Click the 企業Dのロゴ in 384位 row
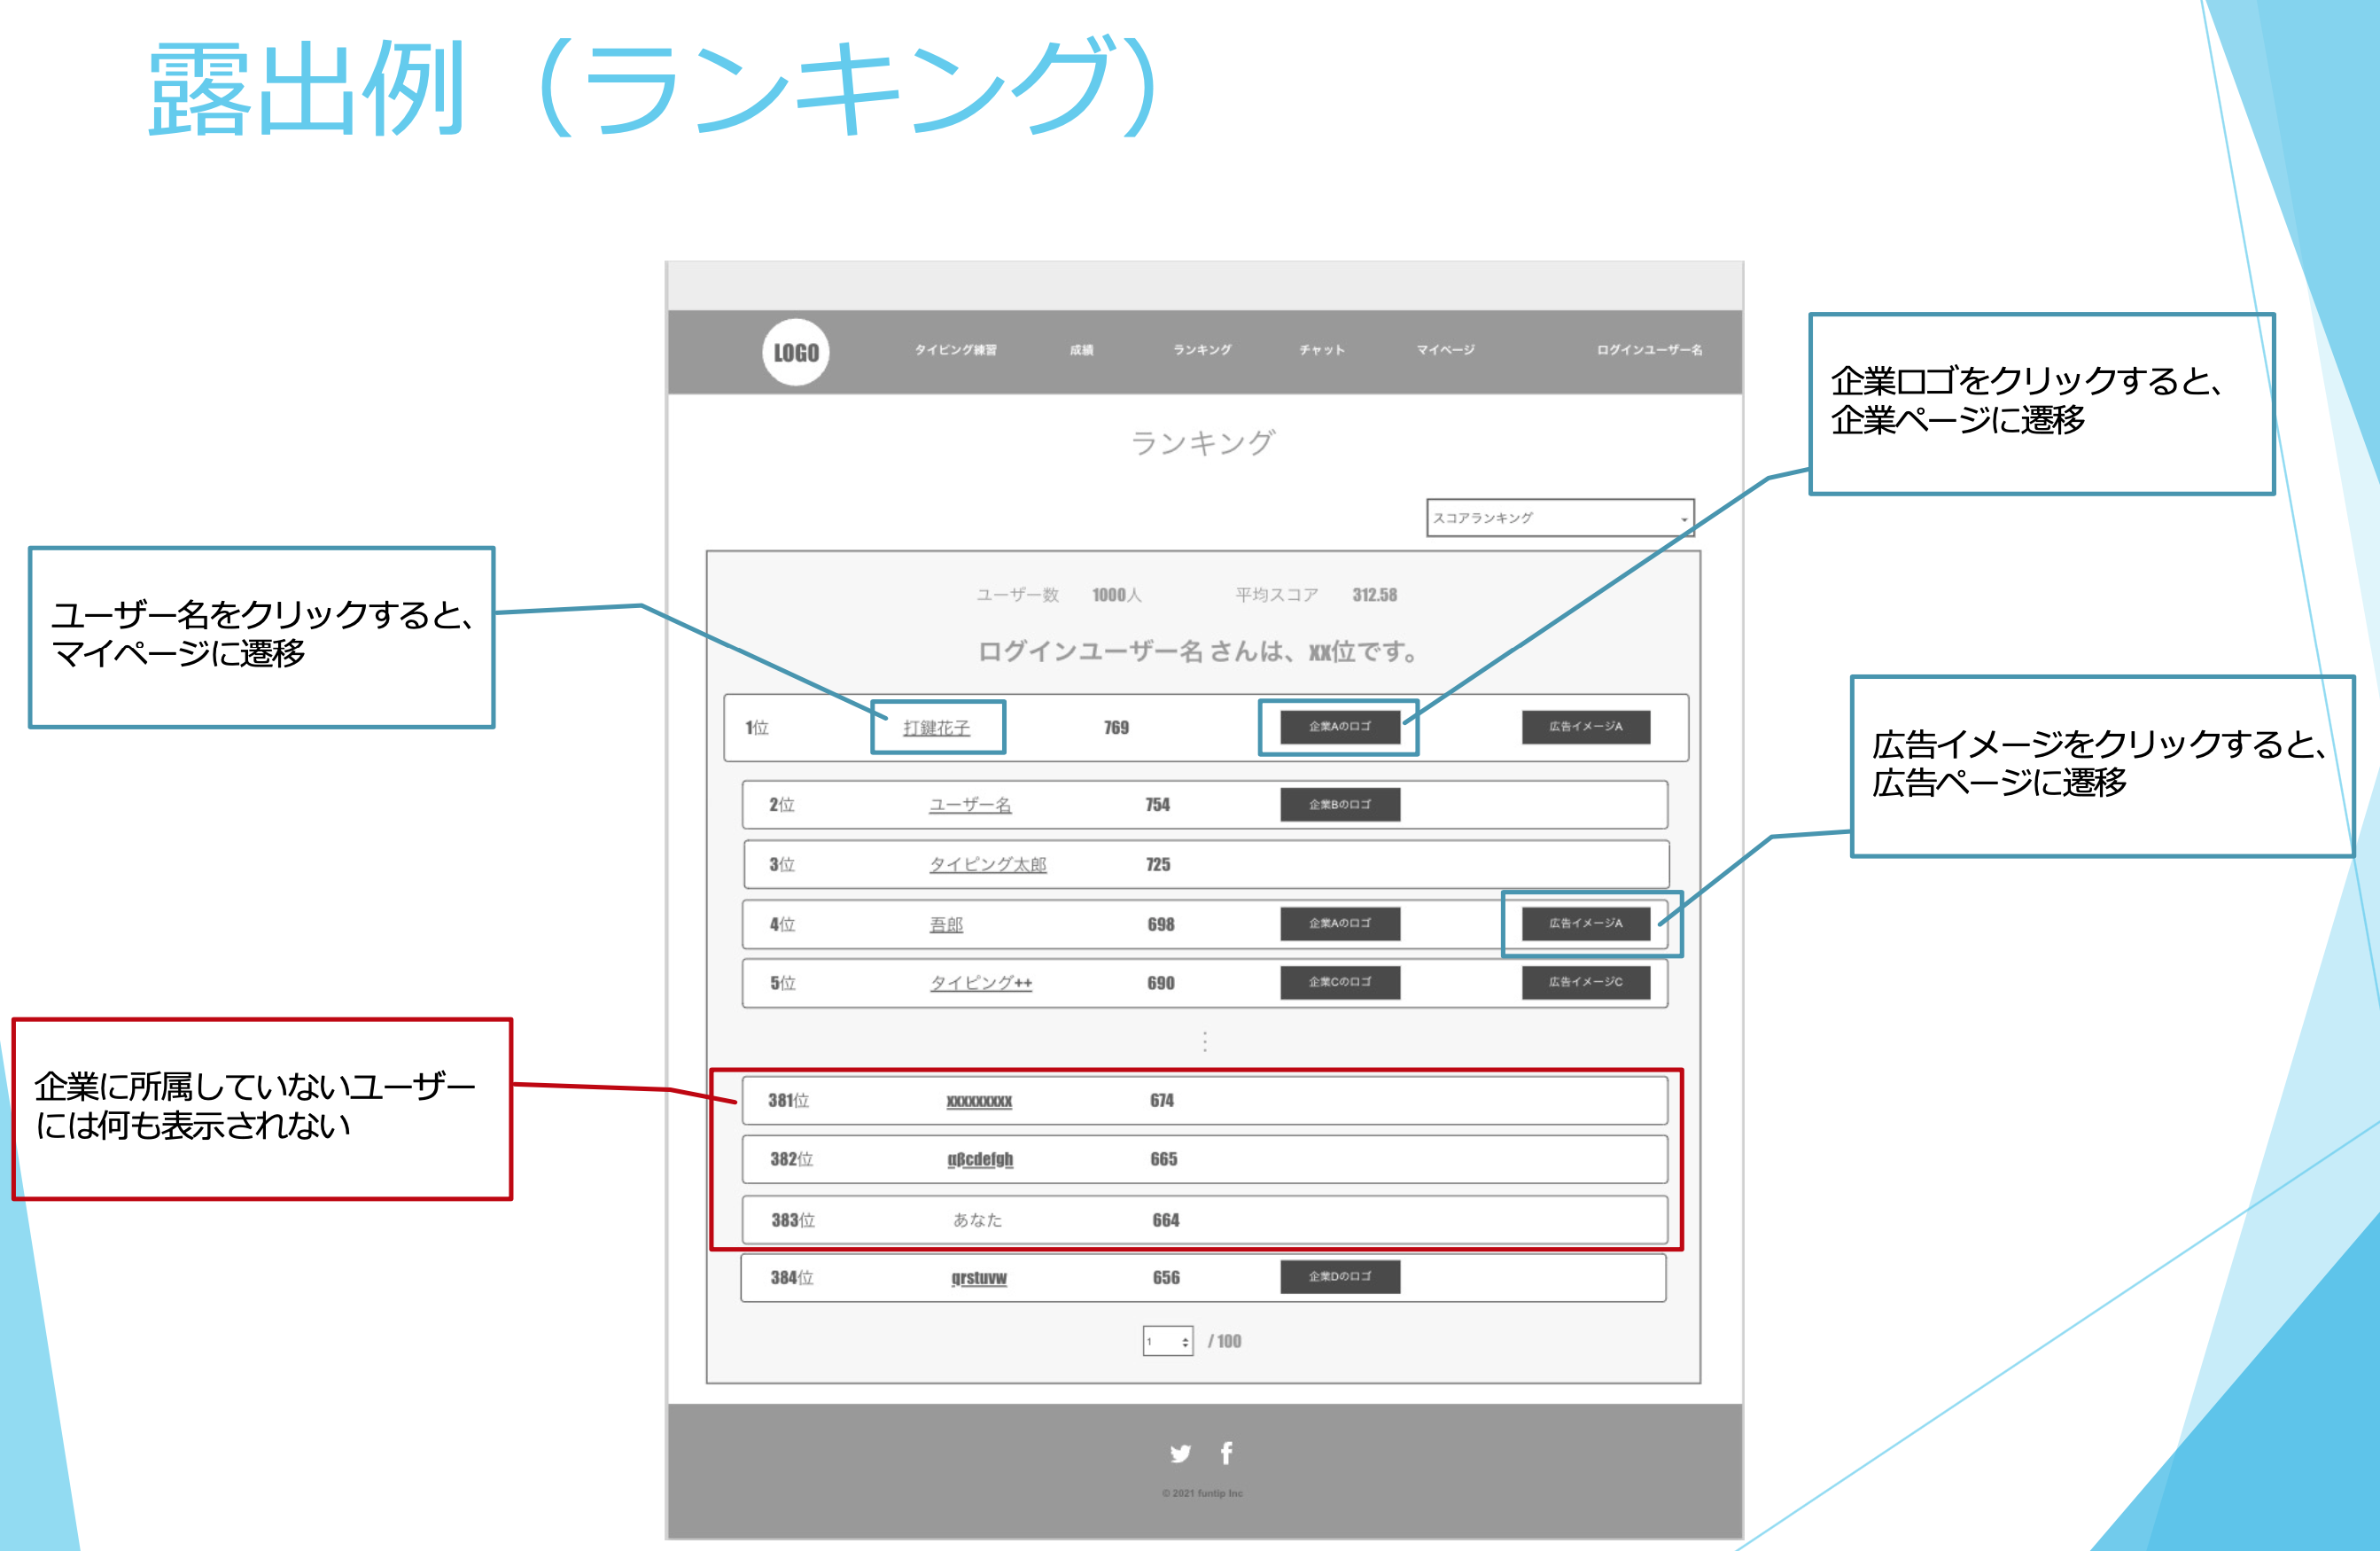 [x=1339, y=1277]
